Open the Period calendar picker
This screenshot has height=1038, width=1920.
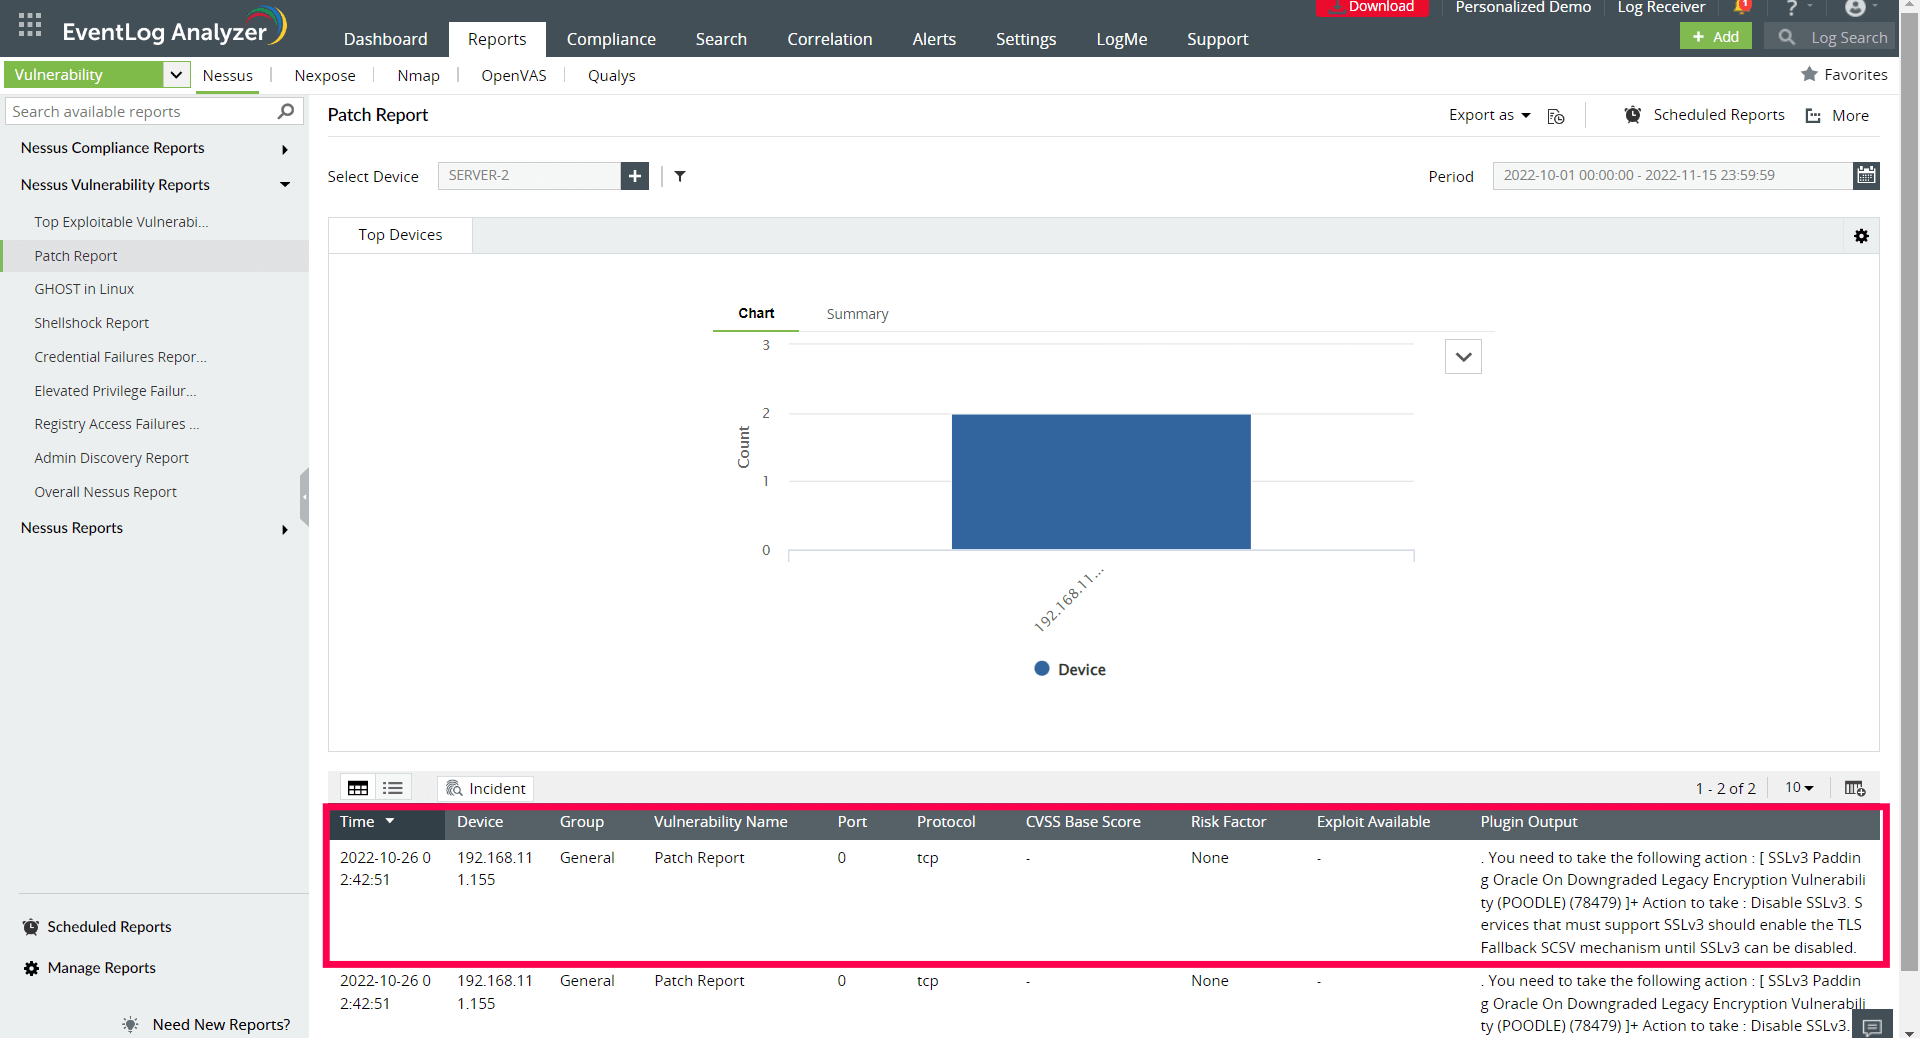pos(1866,175)
